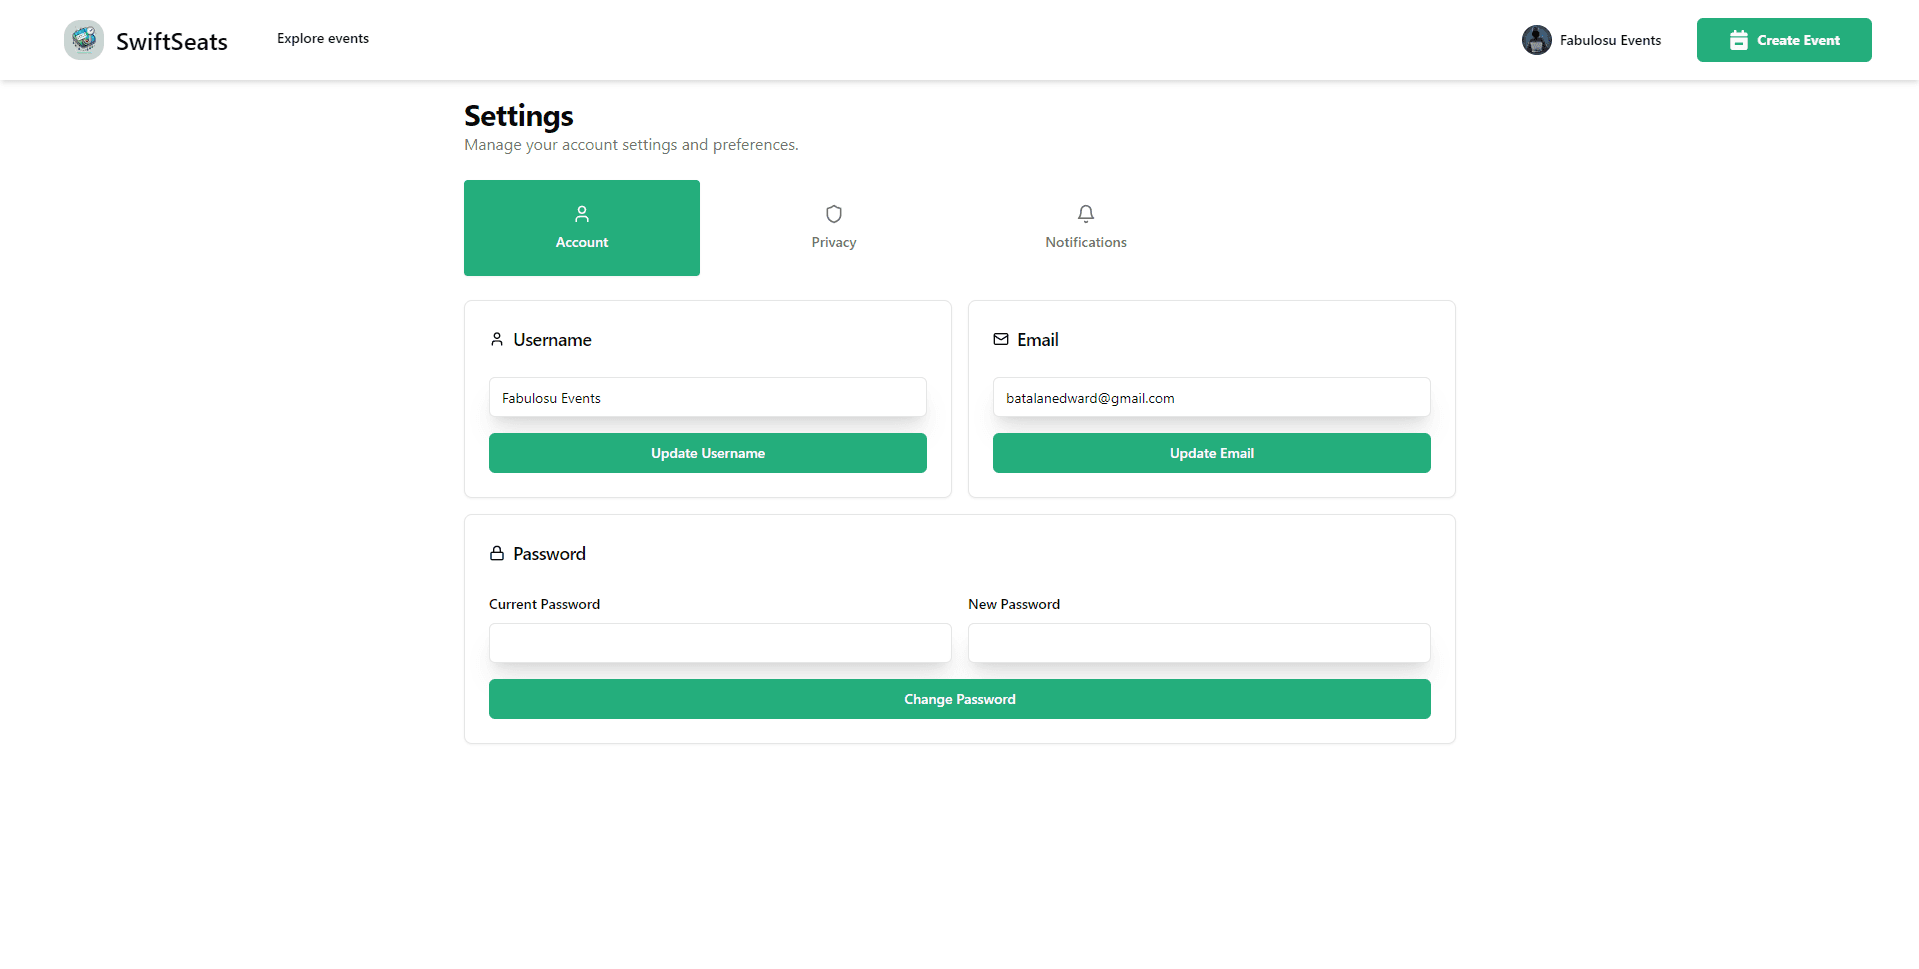Click the calendar icon inside Create Event button
The image size is (1919, 969).
(1737, 39)
